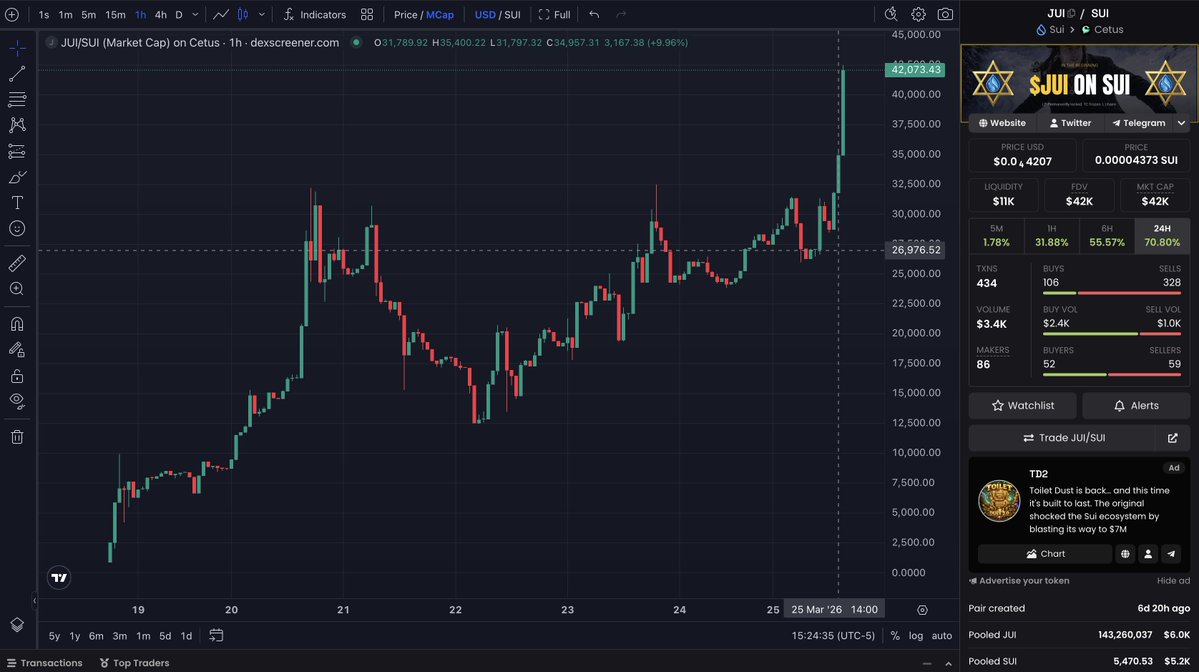Switch to the 5m timeframe
This screenshot has height=672, width=1199.
pyautogui.click(x=89, y=15)
